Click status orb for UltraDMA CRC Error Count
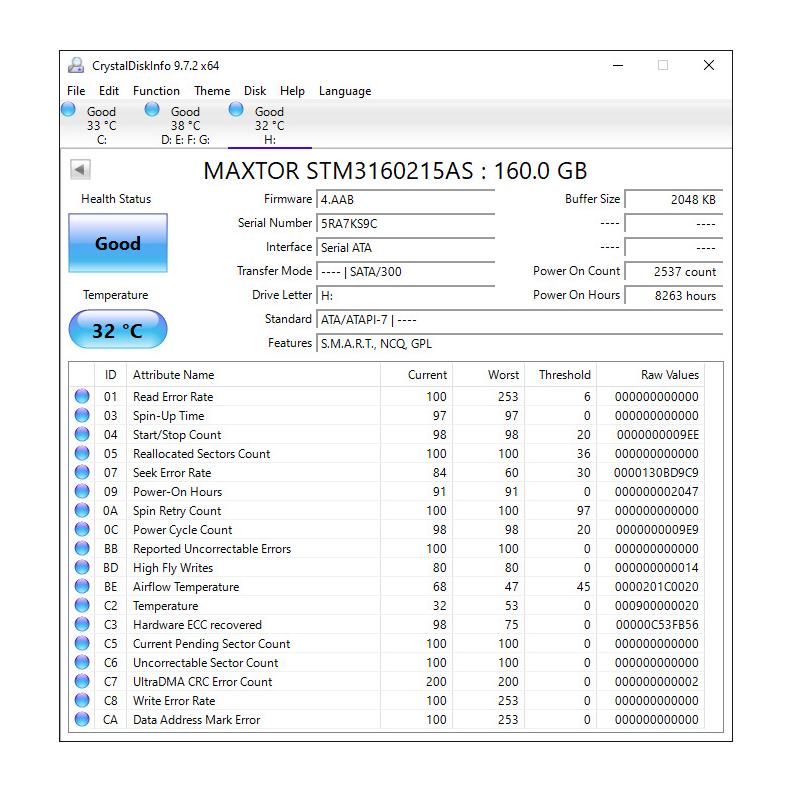This screenshot has height=793, width=793. 82,682
